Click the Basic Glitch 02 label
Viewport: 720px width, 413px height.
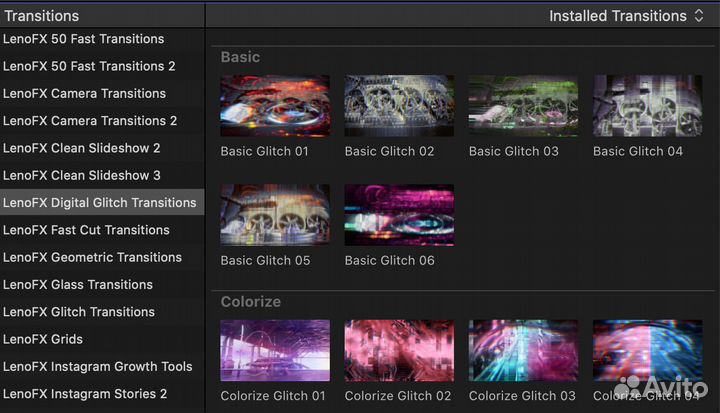(389, 151)
